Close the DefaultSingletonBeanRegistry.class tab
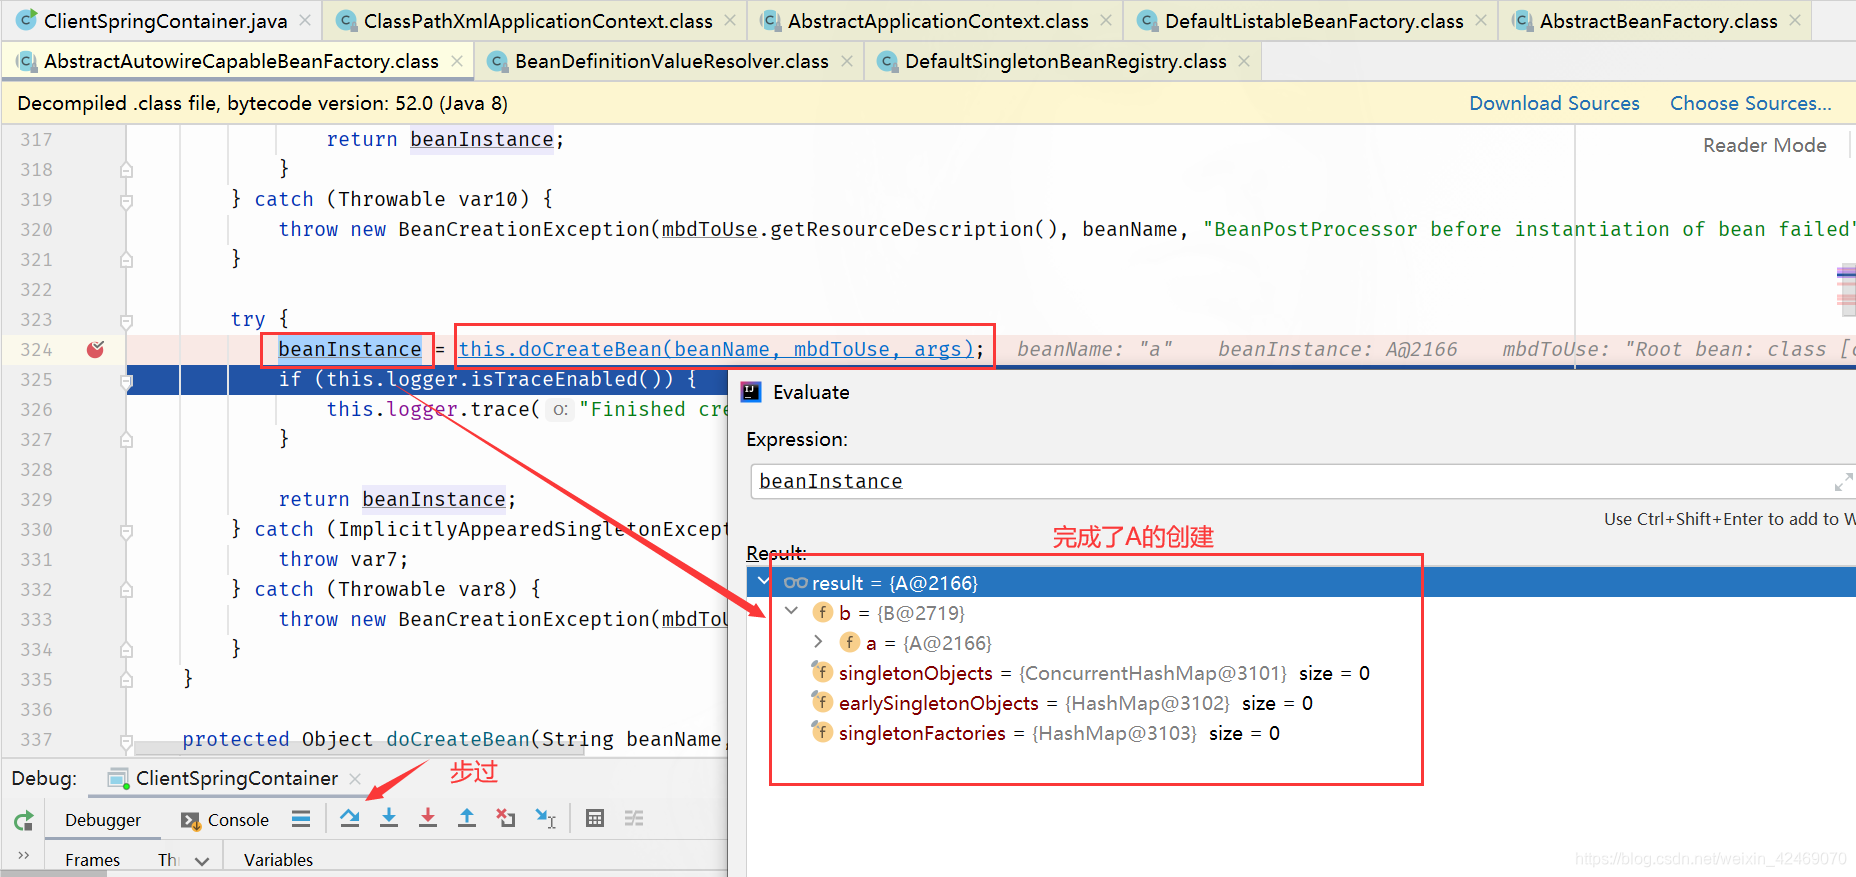 (x=1244, y=61)
